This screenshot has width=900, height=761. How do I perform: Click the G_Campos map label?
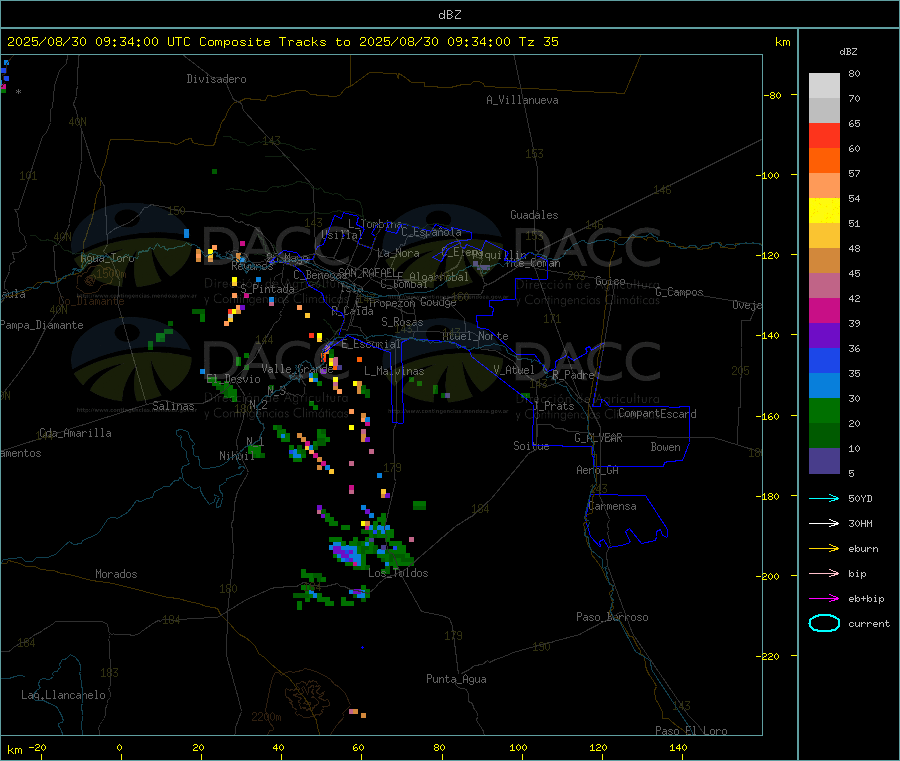coord(680,292)
